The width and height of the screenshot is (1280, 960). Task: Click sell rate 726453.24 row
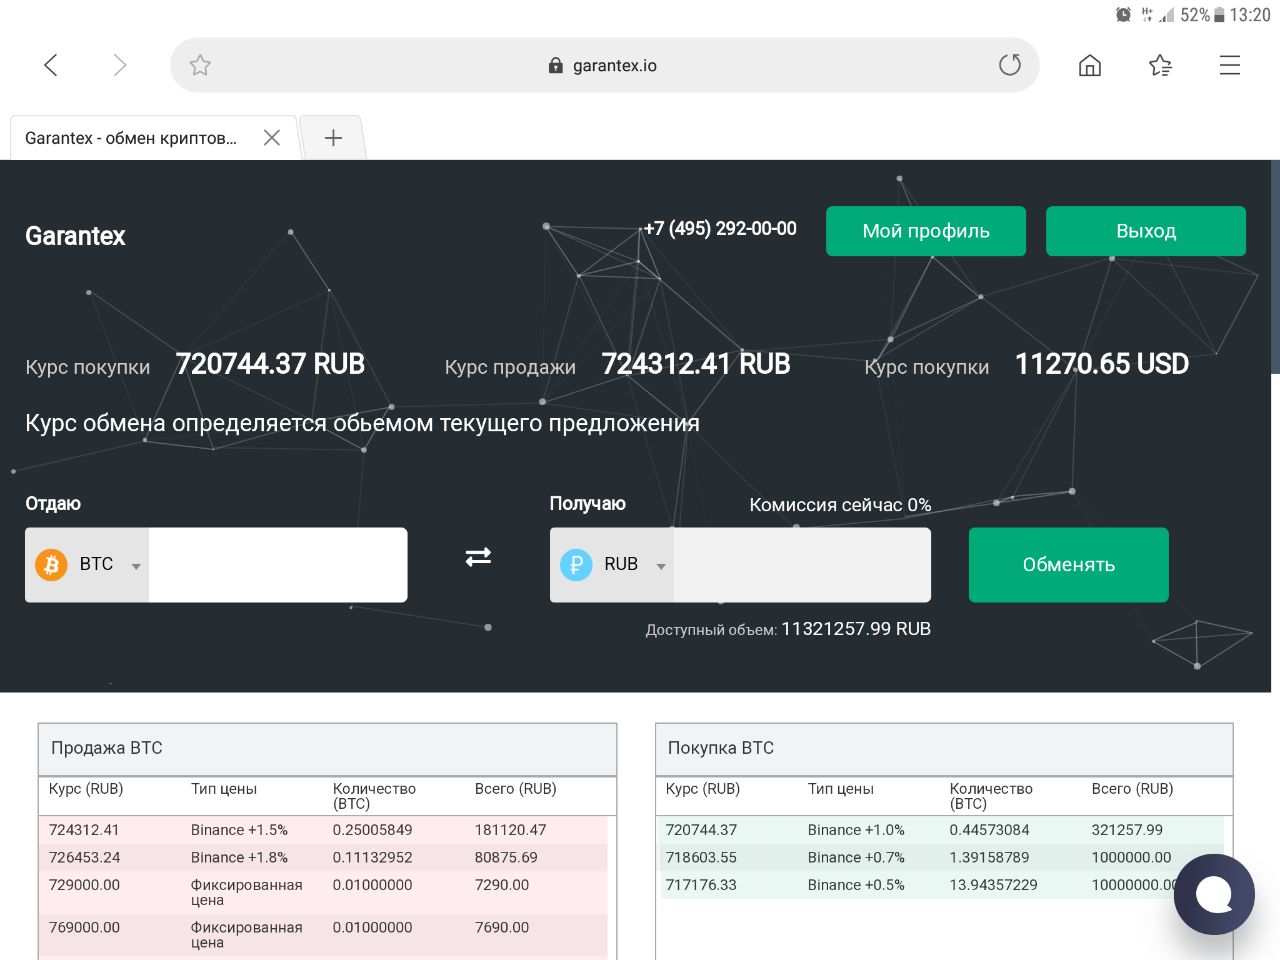pyautogui.click(x=322, y=858)
